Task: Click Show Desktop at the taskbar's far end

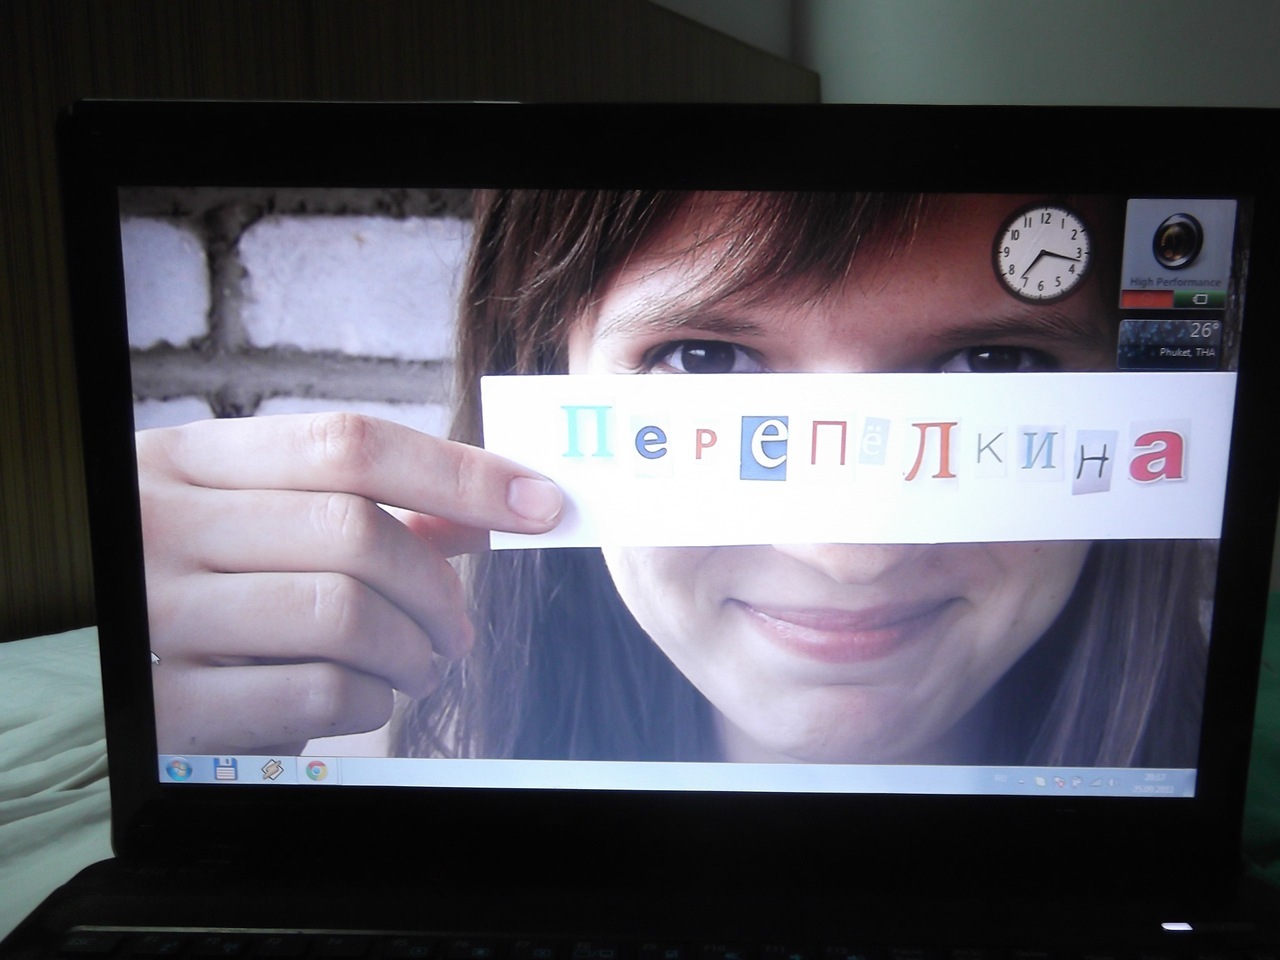Action: click(x=1192, y=783)
